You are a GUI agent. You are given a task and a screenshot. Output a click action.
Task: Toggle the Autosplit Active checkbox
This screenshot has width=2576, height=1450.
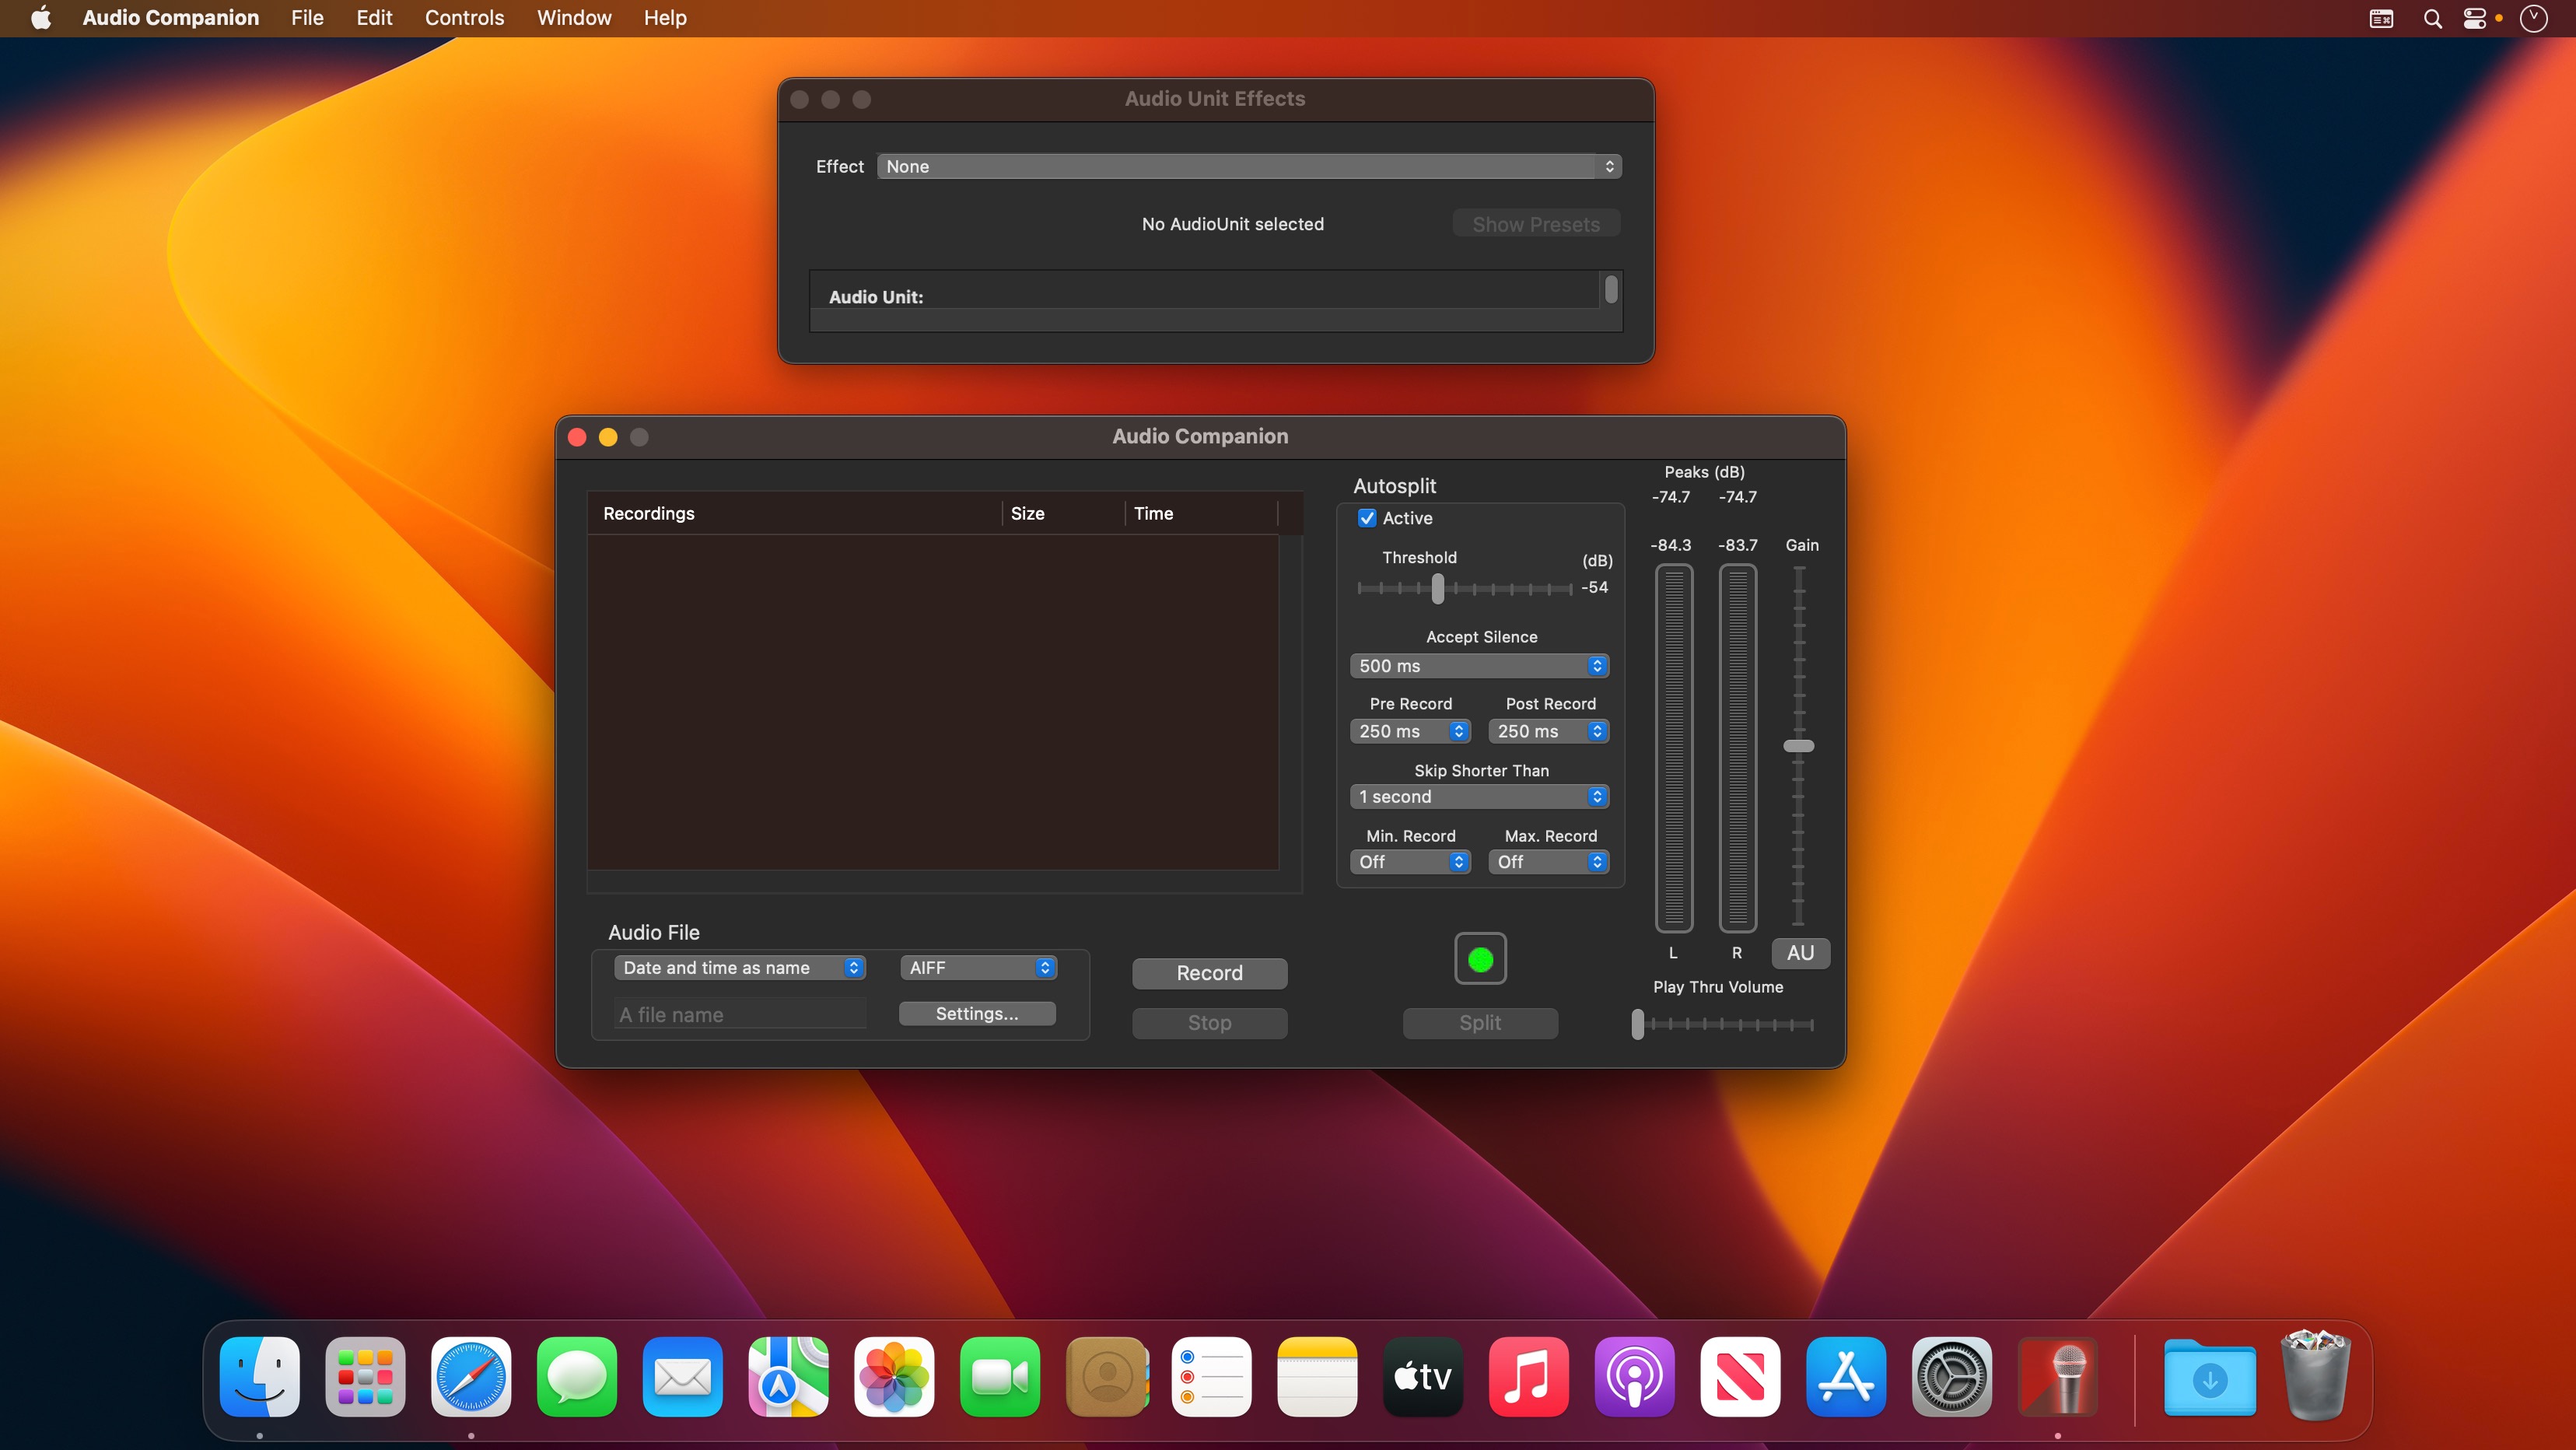click(x=1367, y=518)
